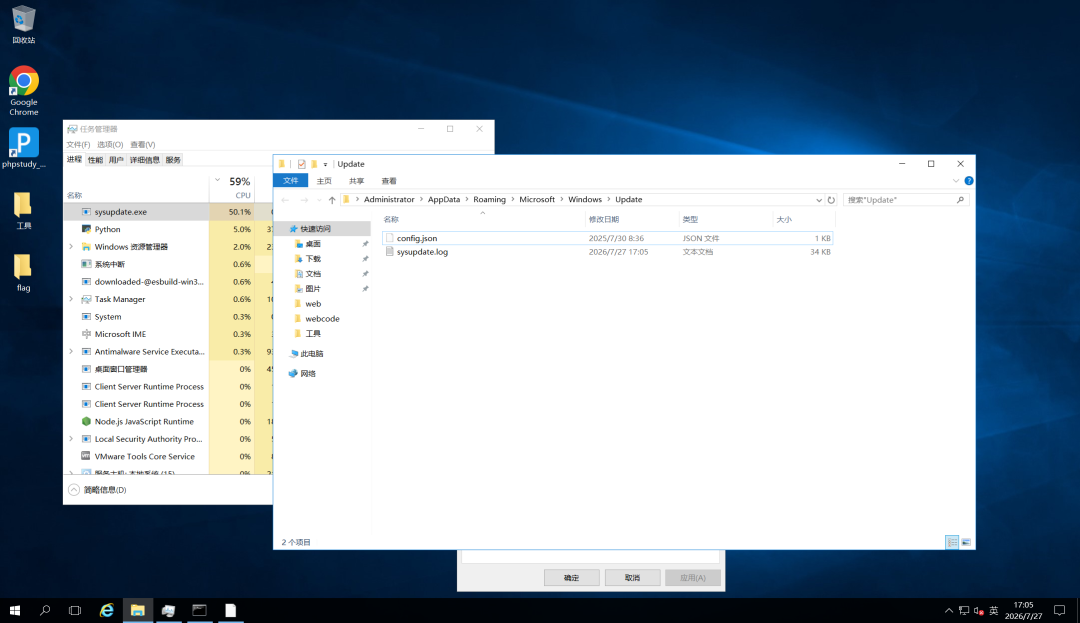Collapse details with 简略信息 toggle
The width and height of the screenshot is (1080, 623).
tap(97, 490)
